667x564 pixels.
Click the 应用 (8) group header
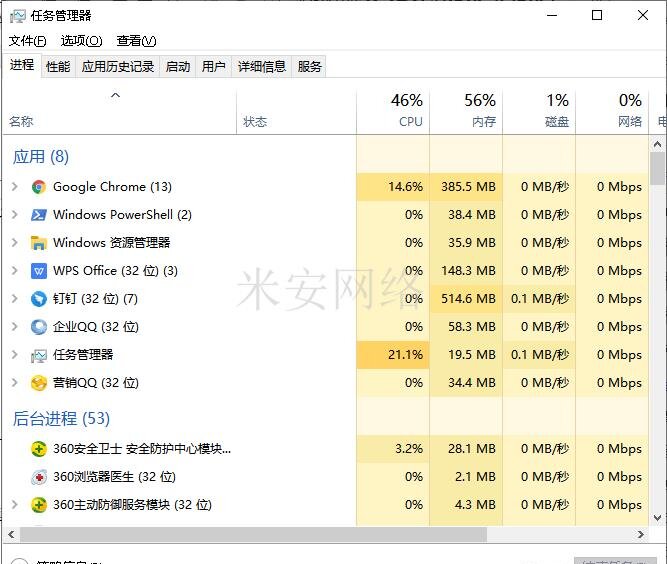pyautogui.click(x=41, y=157)
